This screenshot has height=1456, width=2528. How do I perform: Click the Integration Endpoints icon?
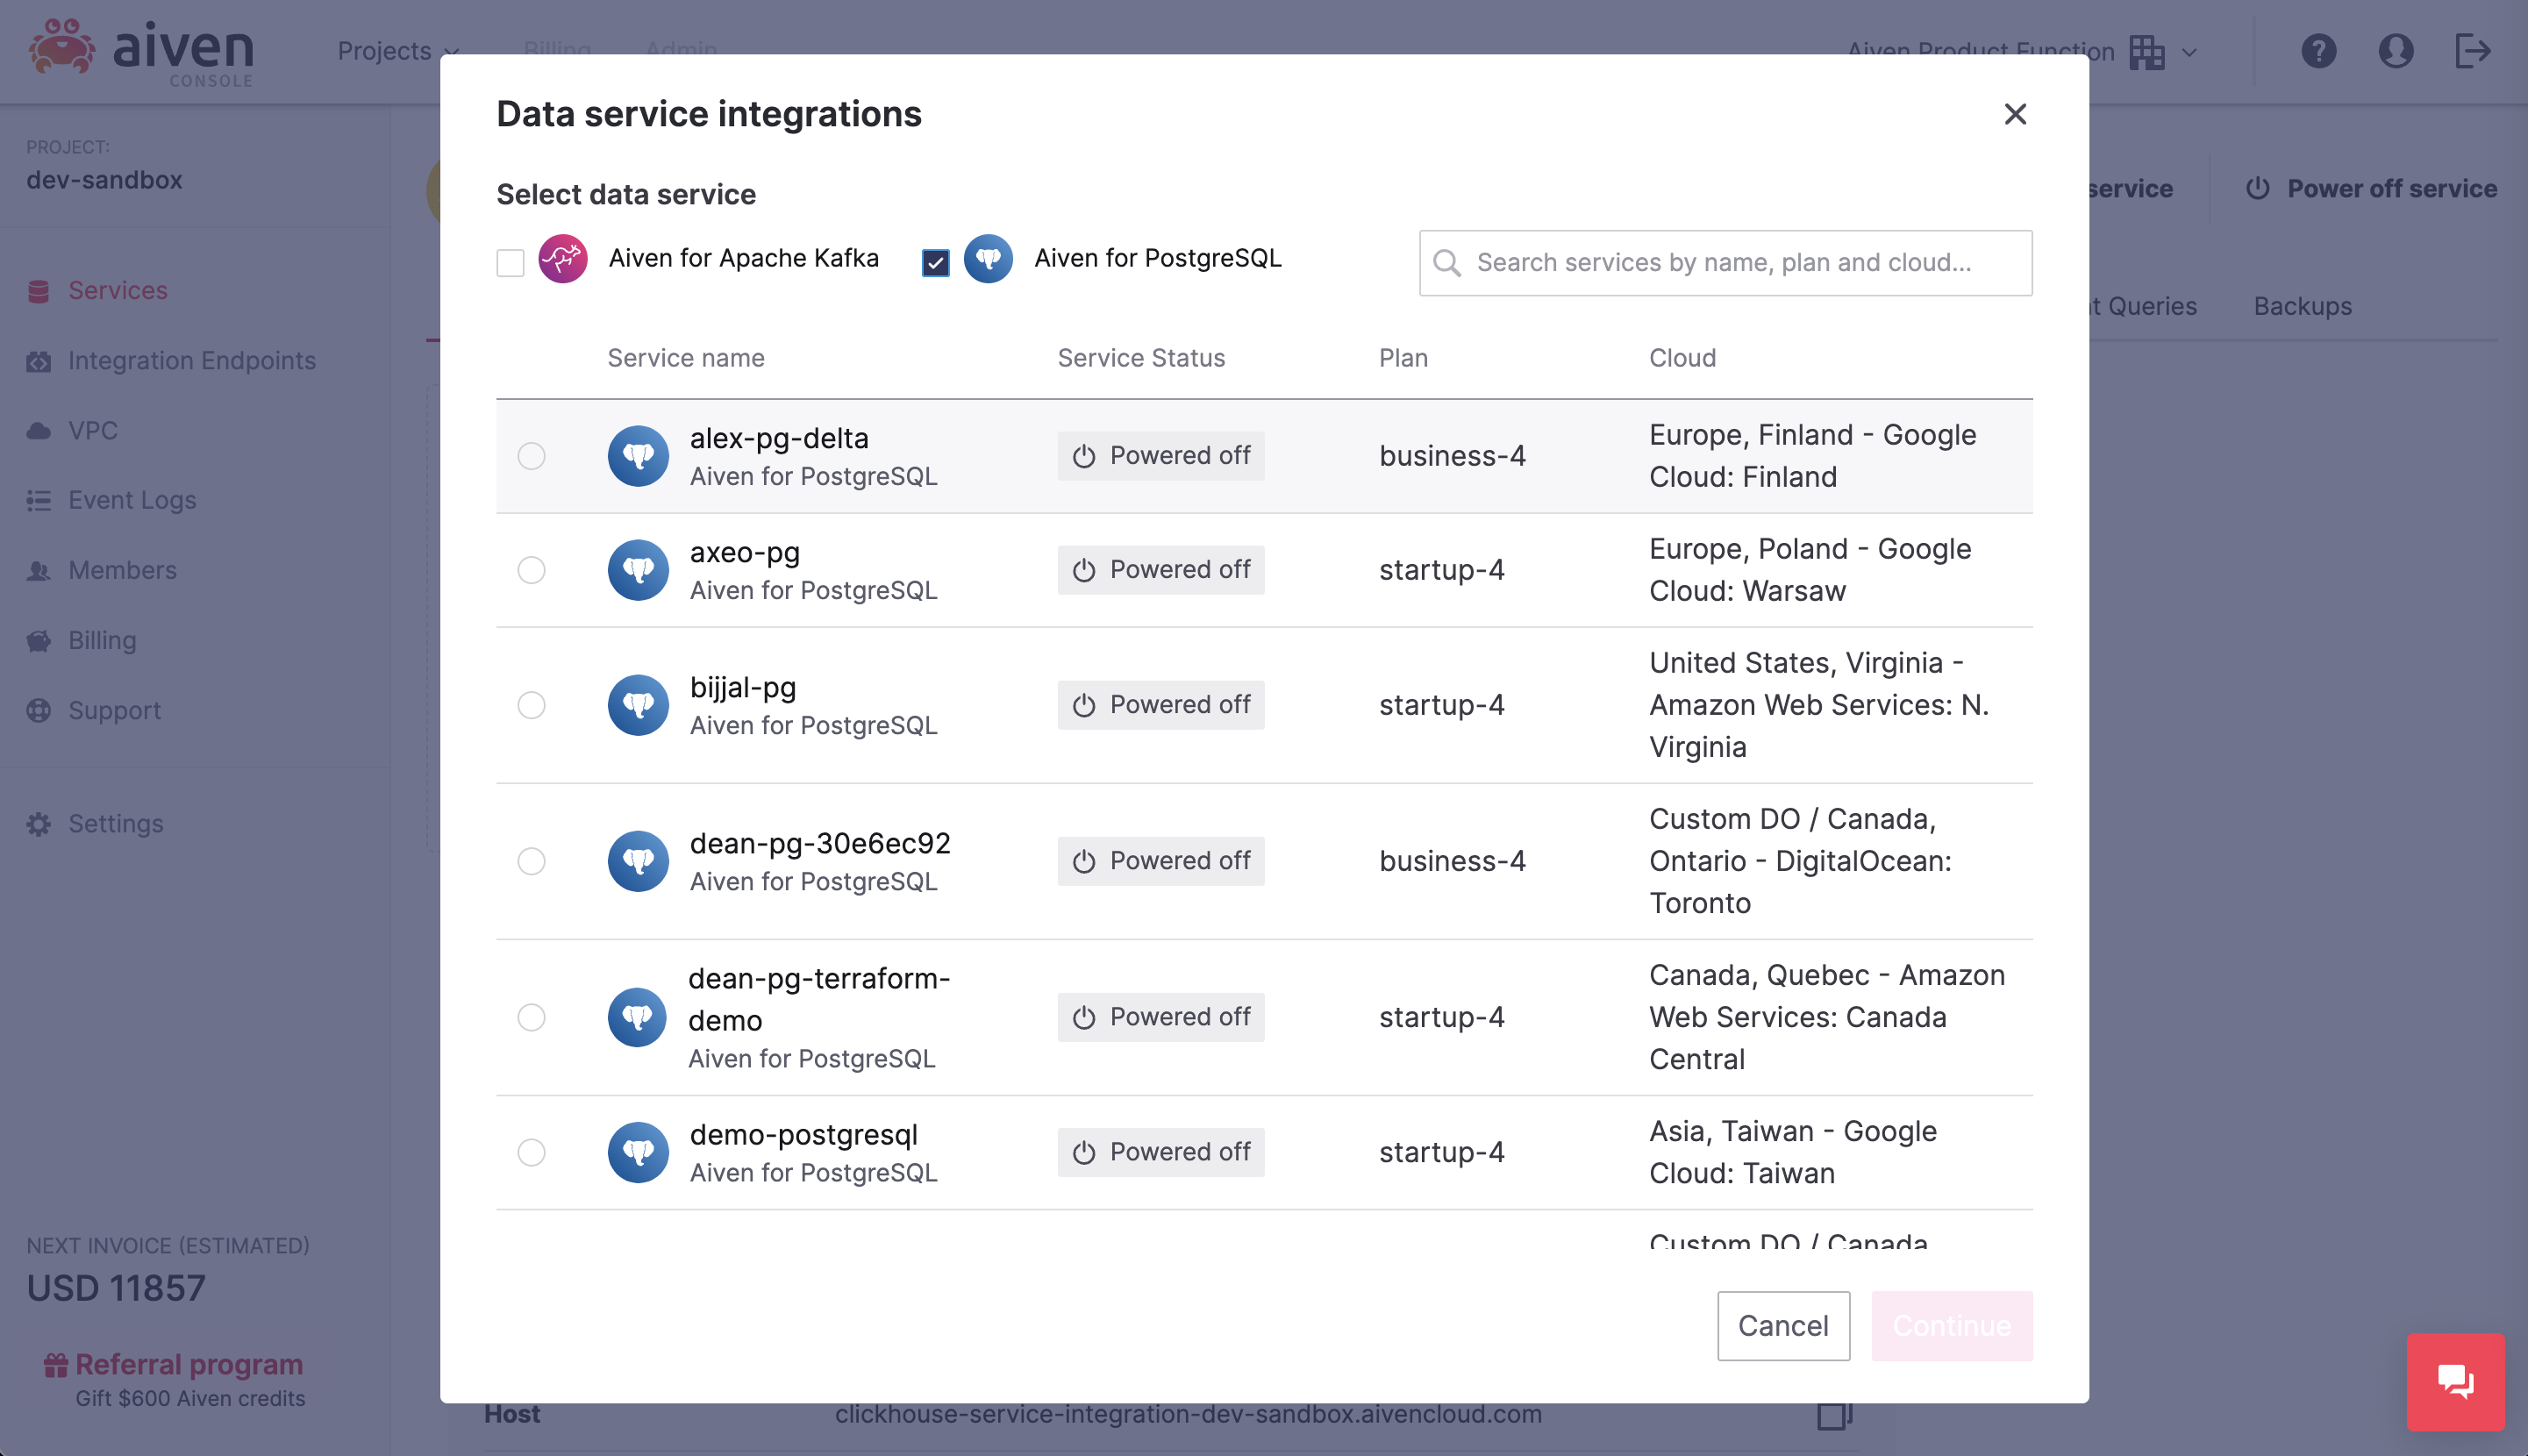[38, 361]
